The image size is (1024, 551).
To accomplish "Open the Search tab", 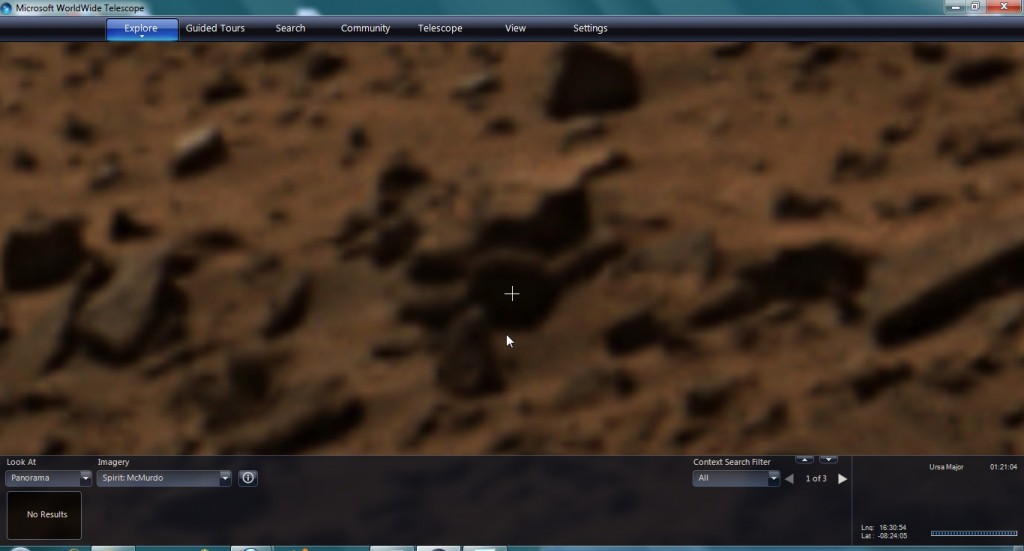I will coord(290,28).
